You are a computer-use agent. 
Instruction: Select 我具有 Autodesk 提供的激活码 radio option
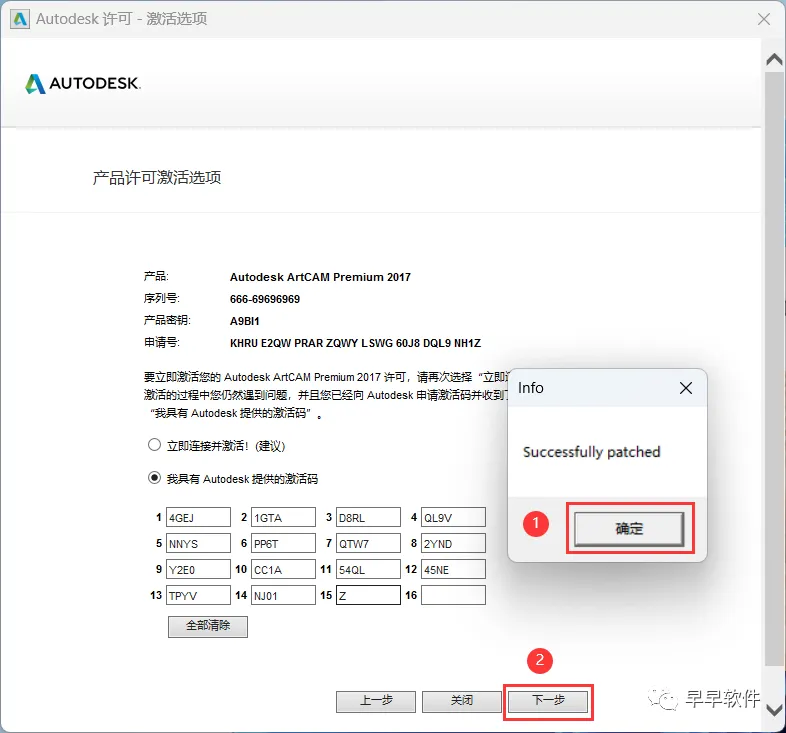154,478
